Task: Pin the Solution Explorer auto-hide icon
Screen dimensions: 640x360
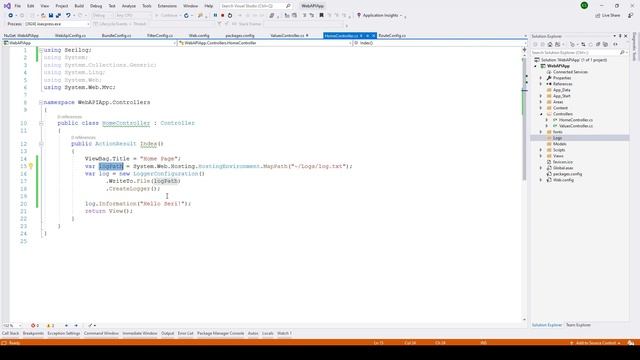Action: click(x=620, y=36)
